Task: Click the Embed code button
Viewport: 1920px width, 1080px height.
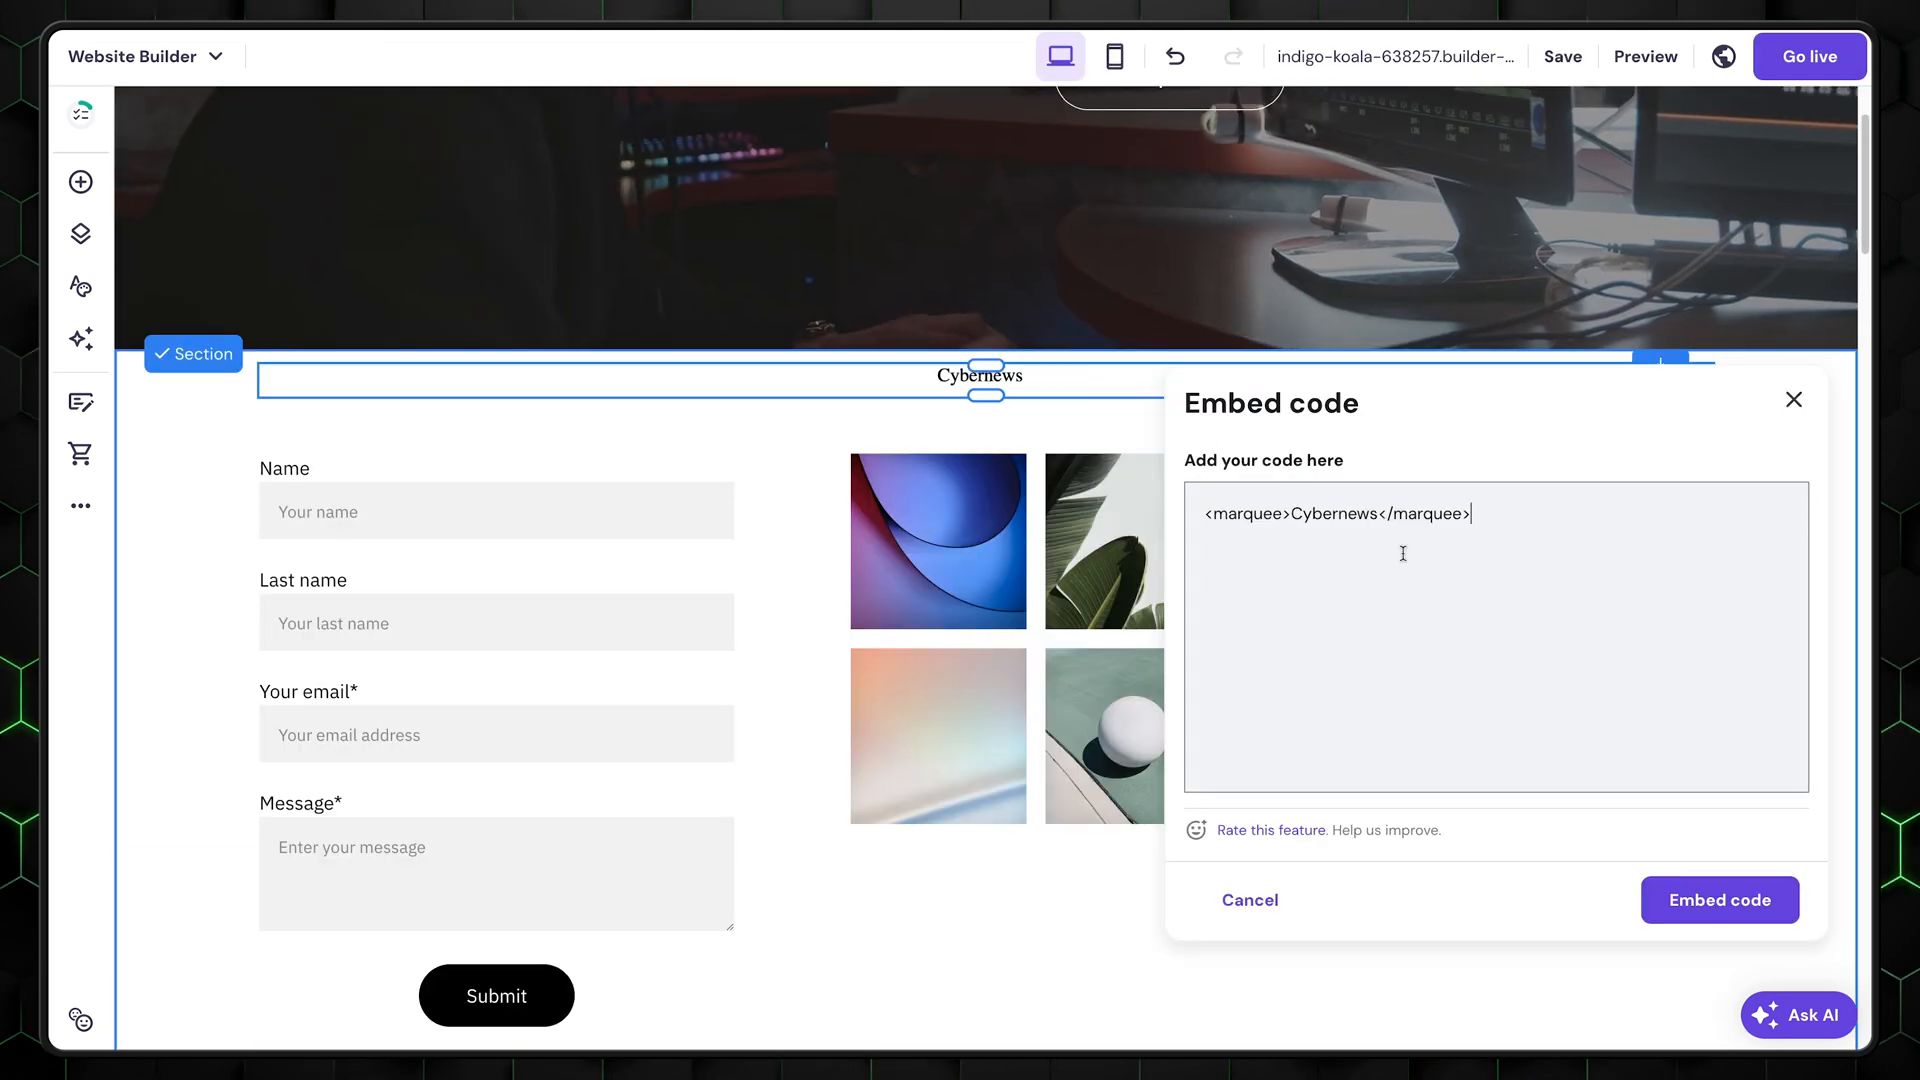Action: coord(1720,899)
